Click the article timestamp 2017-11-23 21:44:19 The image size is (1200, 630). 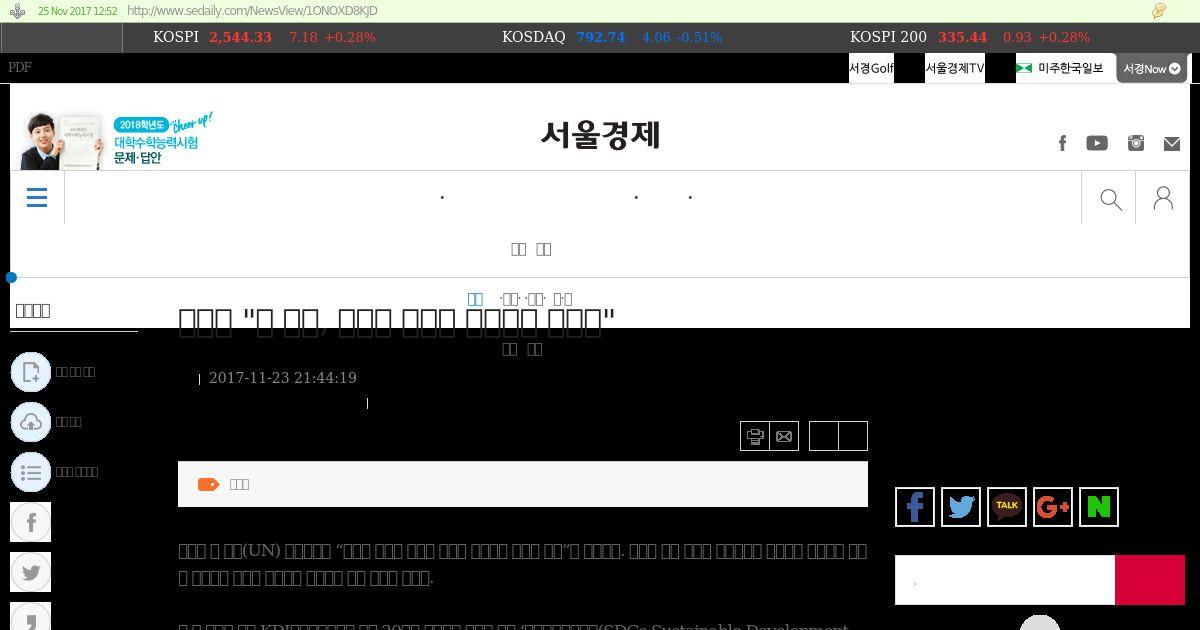point(283,378)
